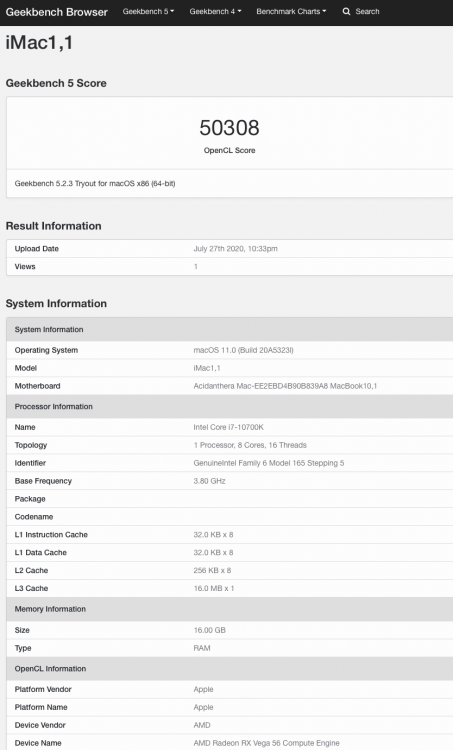This screenshot has height=750, width=453.
Task: Select the RAM memory type value
Action: pos(202,648)
